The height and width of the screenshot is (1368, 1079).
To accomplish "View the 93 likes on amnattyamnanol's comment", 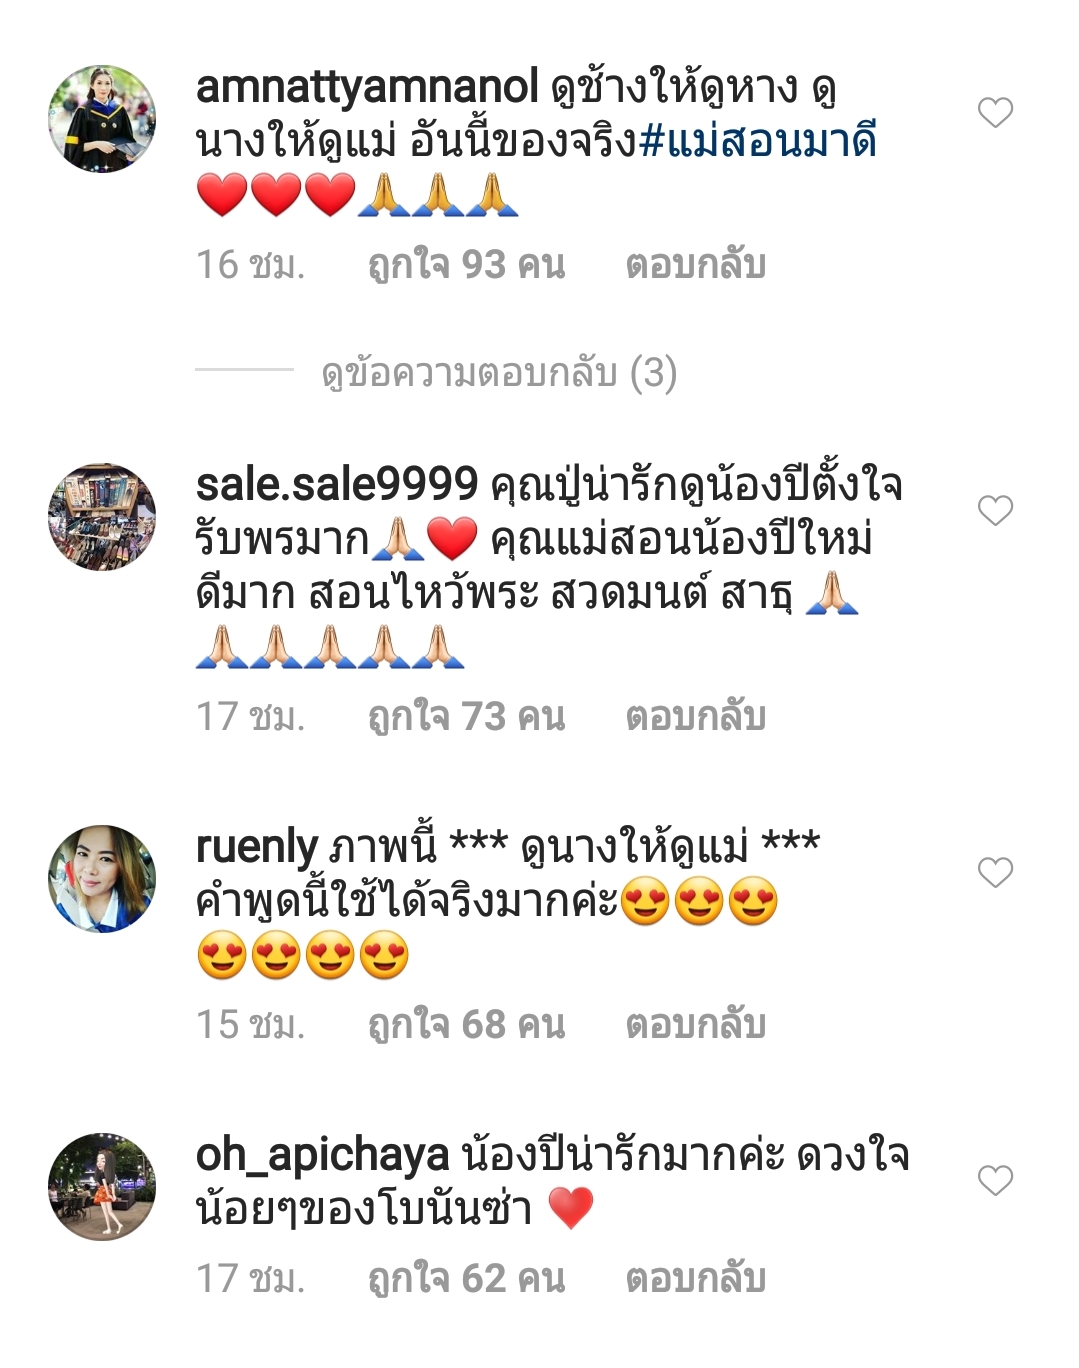I will [467, 265].
